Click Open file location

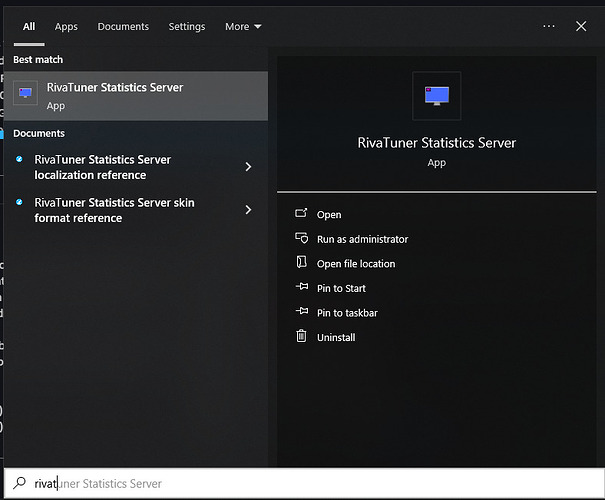pyautogui.click(x=356, y=264)
